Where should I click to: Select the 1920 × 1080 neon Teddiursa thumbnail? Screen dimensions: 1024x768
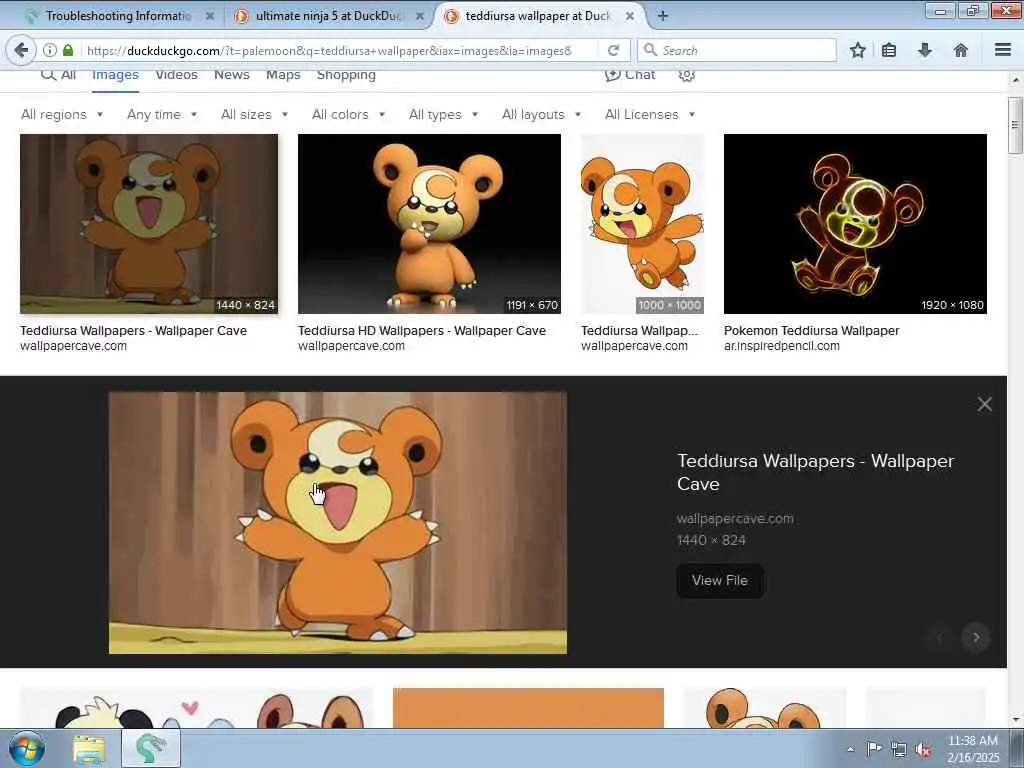coord(855,224)
